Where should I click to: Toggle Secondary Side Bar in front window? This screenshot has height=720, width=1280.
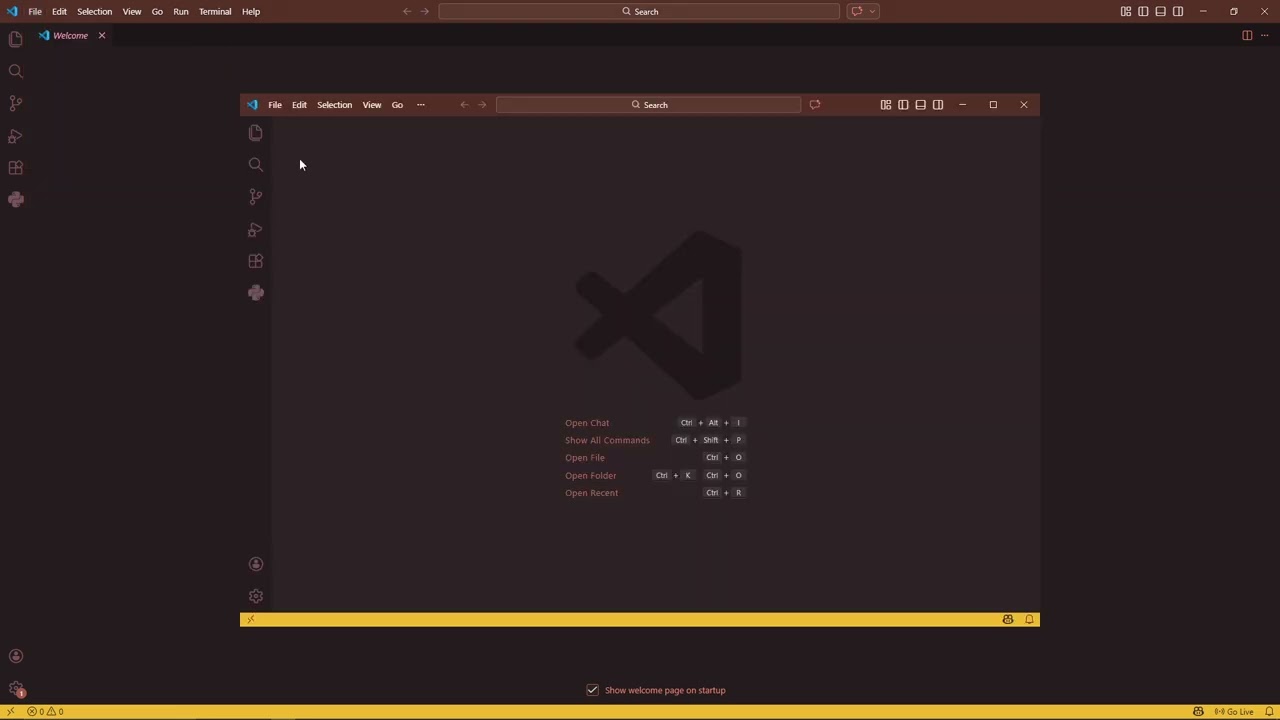coord(938,105)
